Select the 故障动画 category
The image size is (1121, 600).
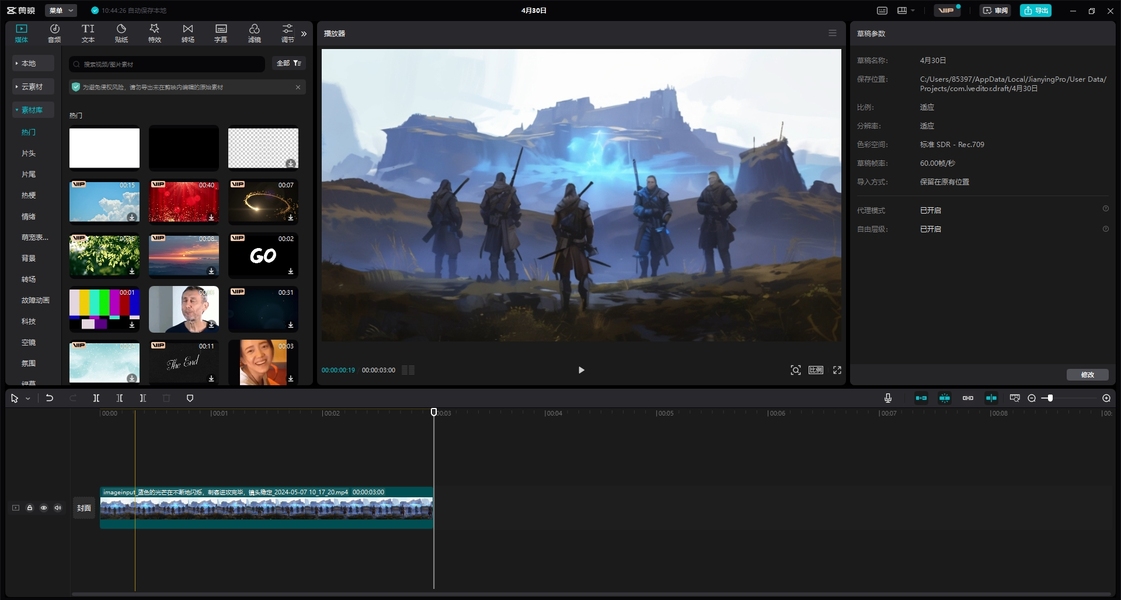click(x=36, y=300)
